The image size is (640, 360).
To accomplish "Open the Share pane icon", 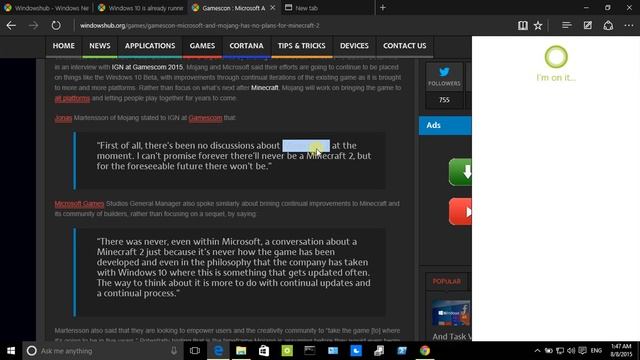I will click(608, 25).
